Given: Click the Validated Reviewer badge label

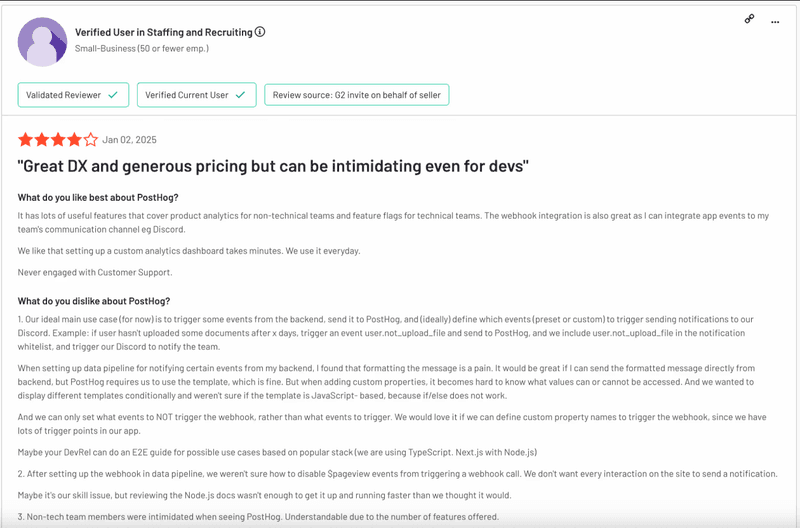Looking at the screenshot, I should [x=64, y=95].
